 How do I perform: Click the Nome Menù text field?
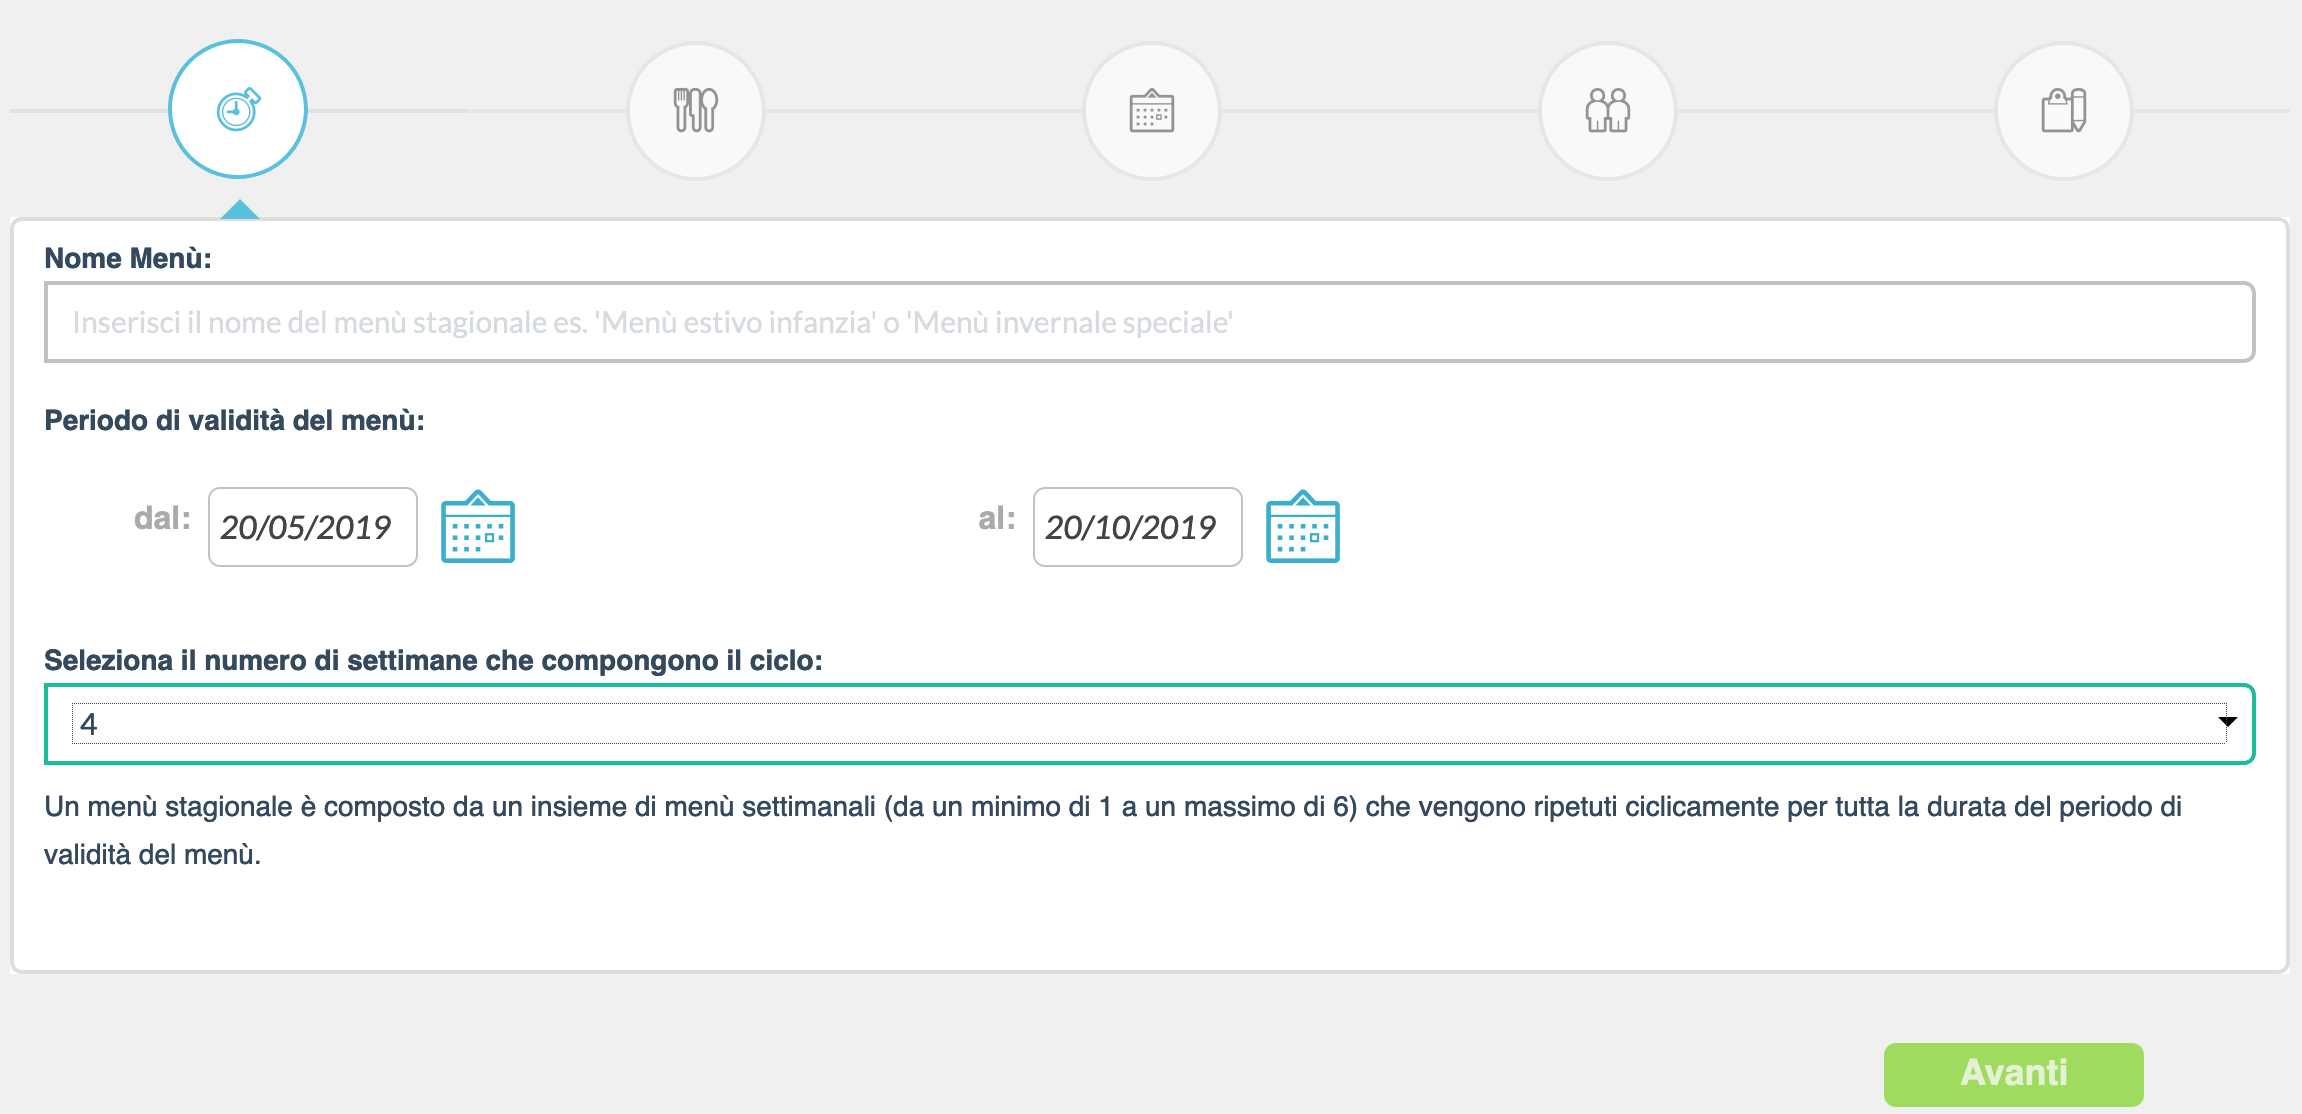1150,322
